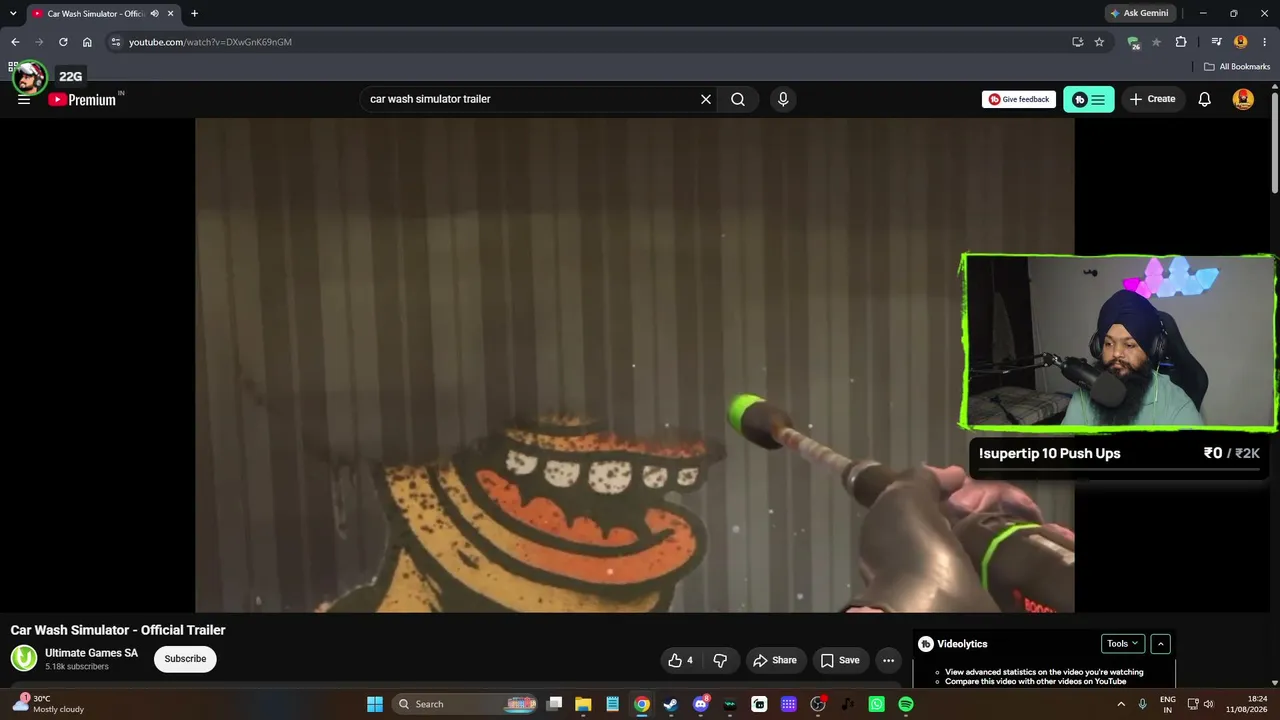Viewport: 1280px width, 720px height.
Task: Install app icon in address bar
Action: pyautogui.click(x=1077, y=42)
